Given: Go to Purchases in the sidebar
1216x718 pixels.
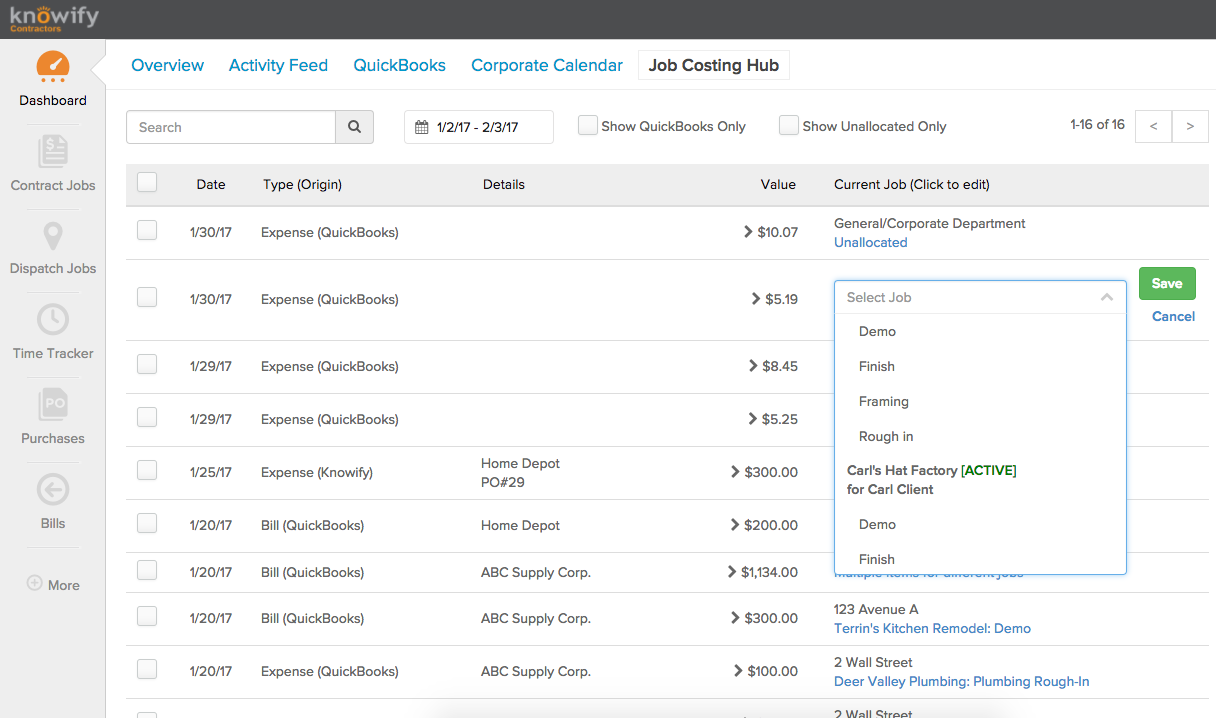Looking at the screenshot, I should coord(53,417).
